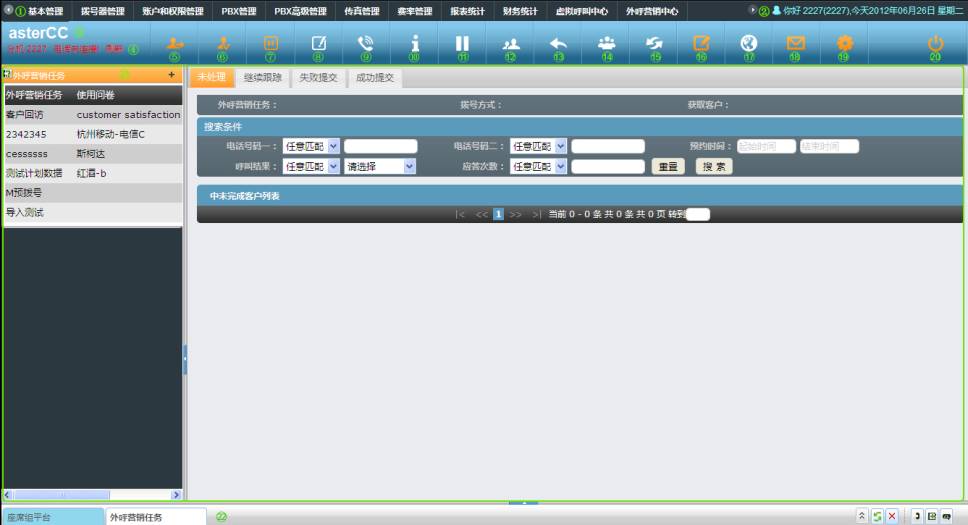Click the orange envelope mail icon
Image resolution: width=968 pixels, height=525 pixels.
coord(796,44)
